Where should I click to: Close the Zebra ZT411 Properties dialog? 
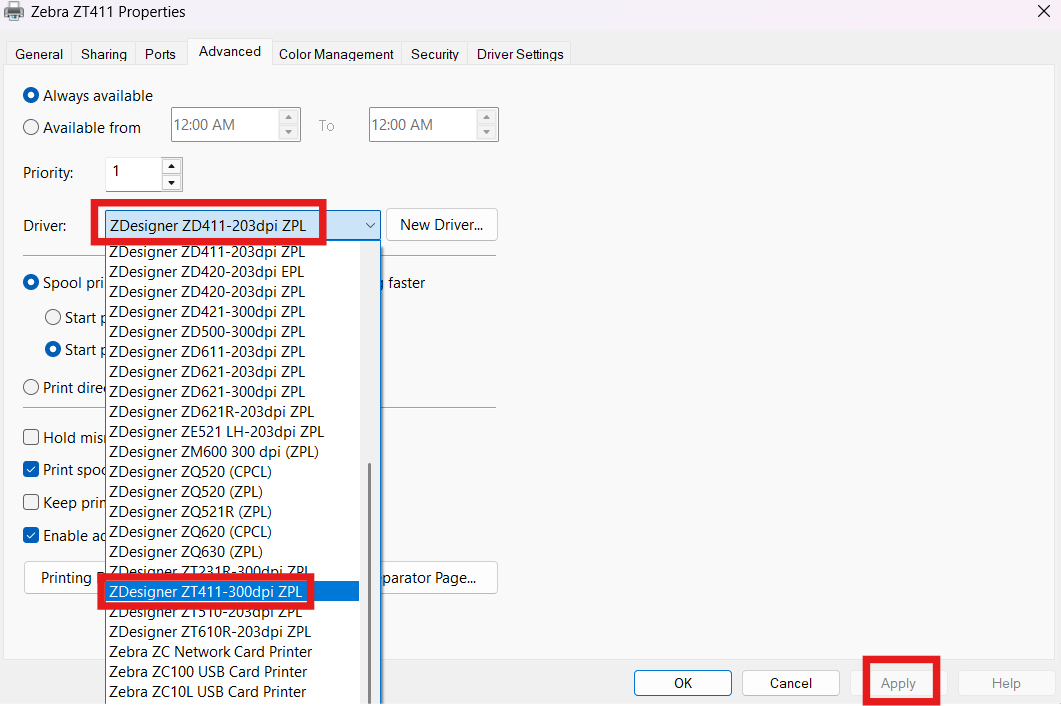1043,12
